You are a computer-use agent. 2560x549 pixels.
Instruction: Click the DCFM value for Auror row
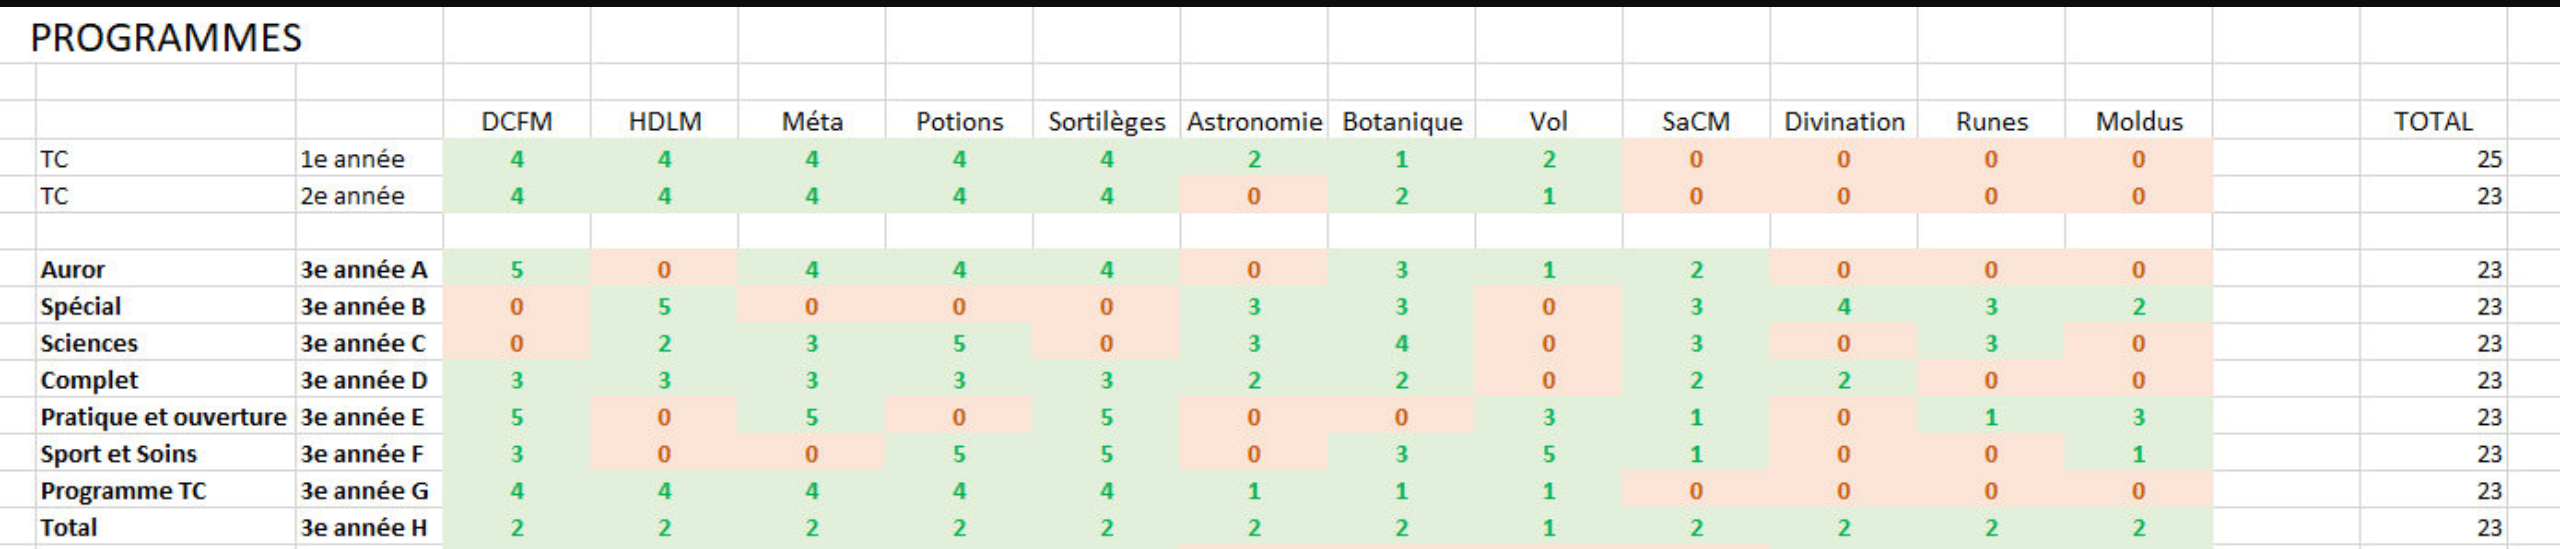(516, 270)
